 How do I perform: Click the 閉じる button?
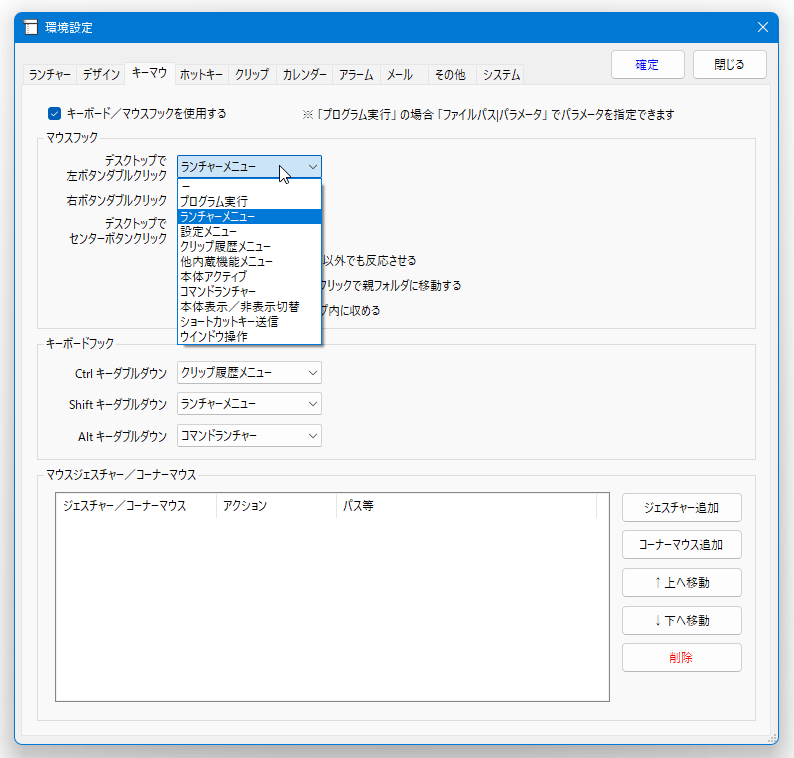point(729,65)
